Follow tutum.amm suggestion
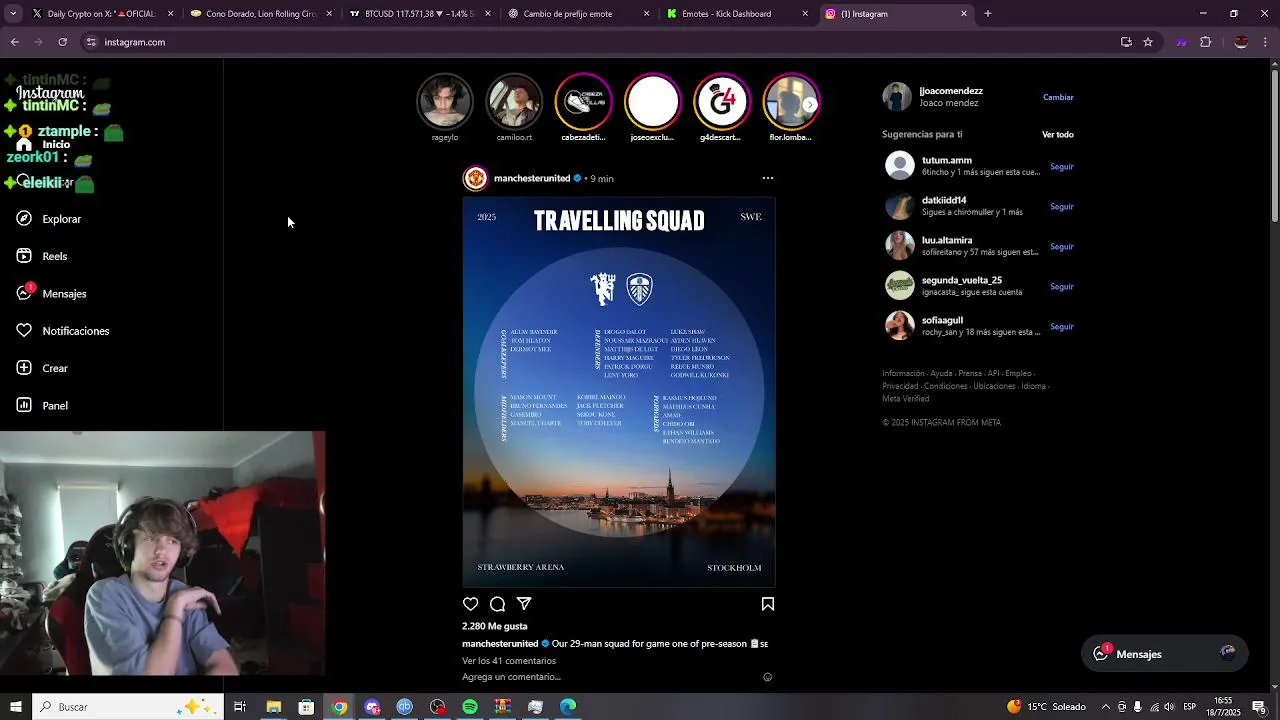 tap(1061, 167)
